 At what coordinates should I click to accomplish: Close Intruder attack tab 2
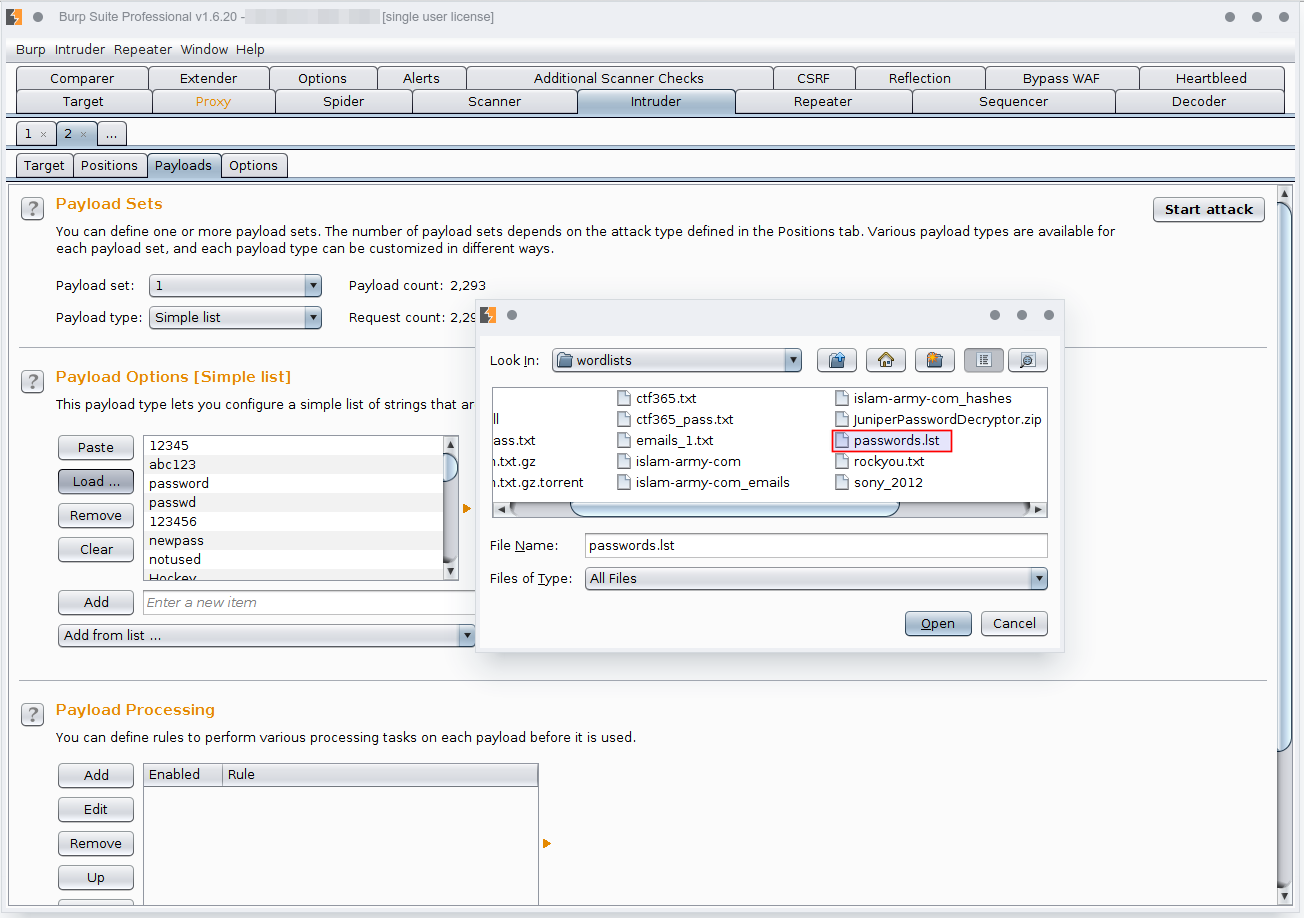[x=83, y=134]
